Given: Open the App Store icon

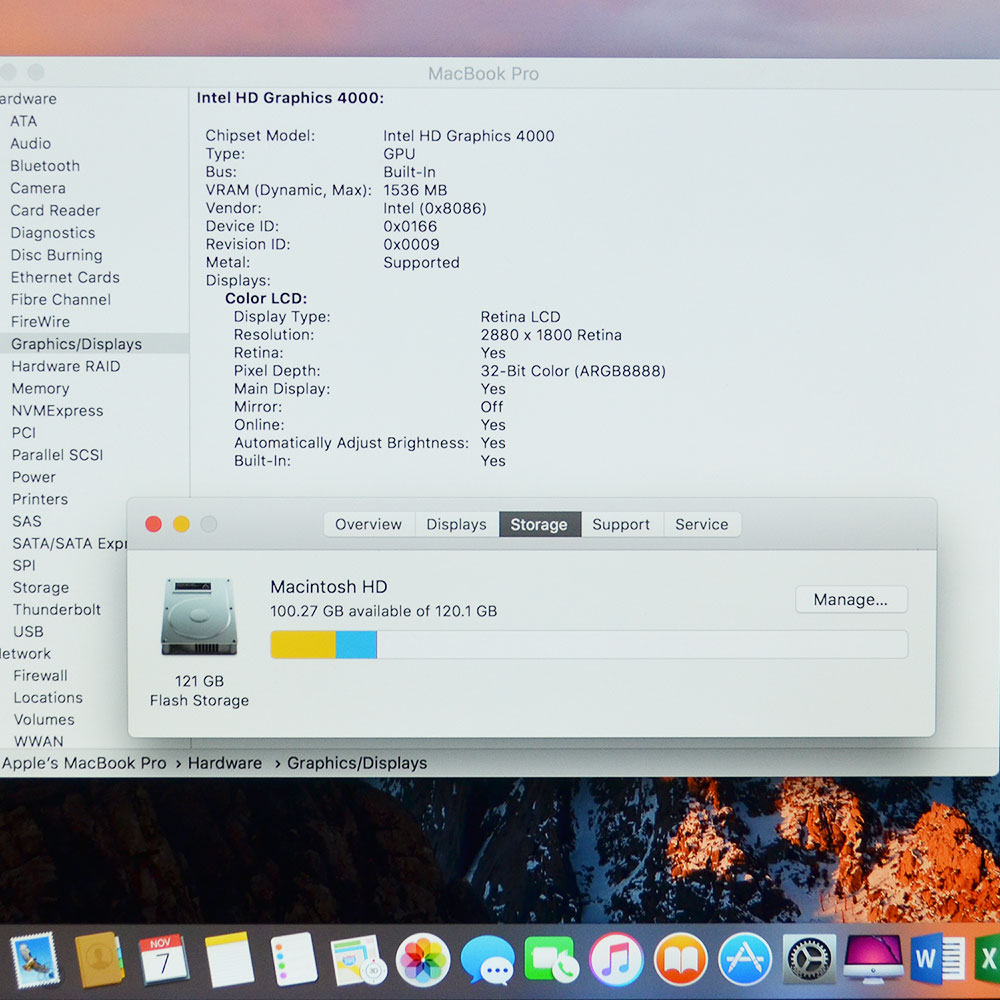Looking at the screenshot, I should pos(745,959).
